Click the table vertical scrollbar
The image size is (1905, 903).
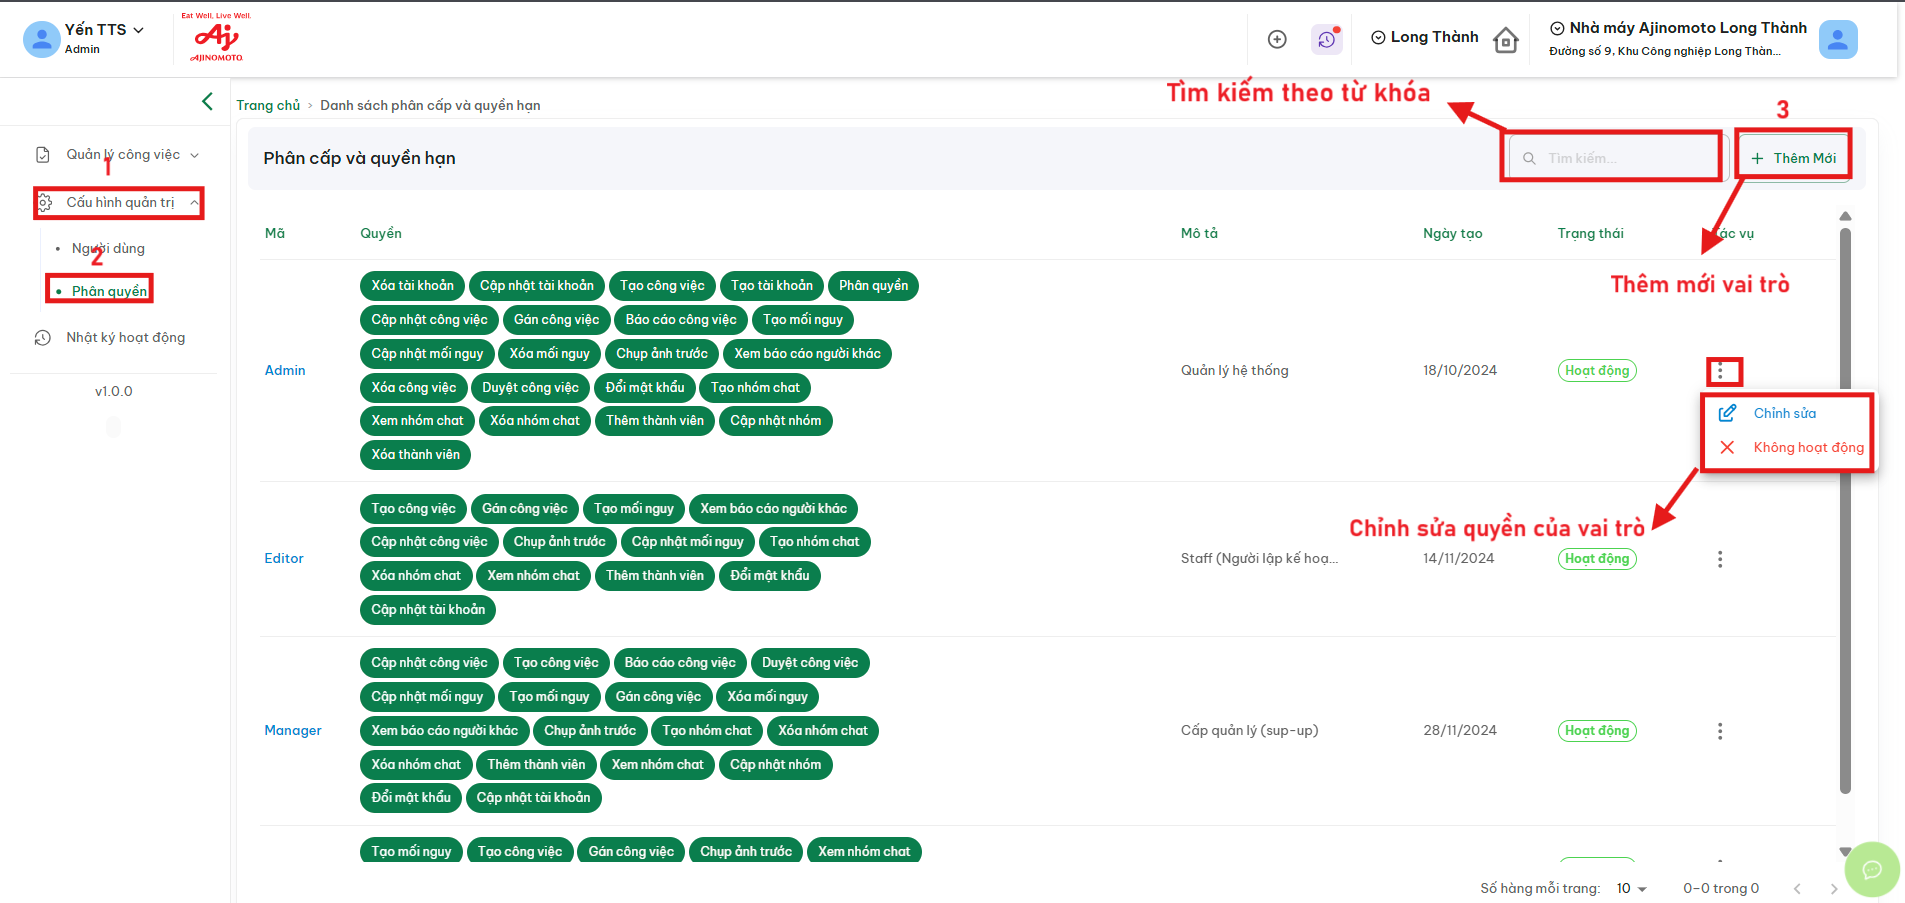pyautogui.click(x=1845, y=510)
